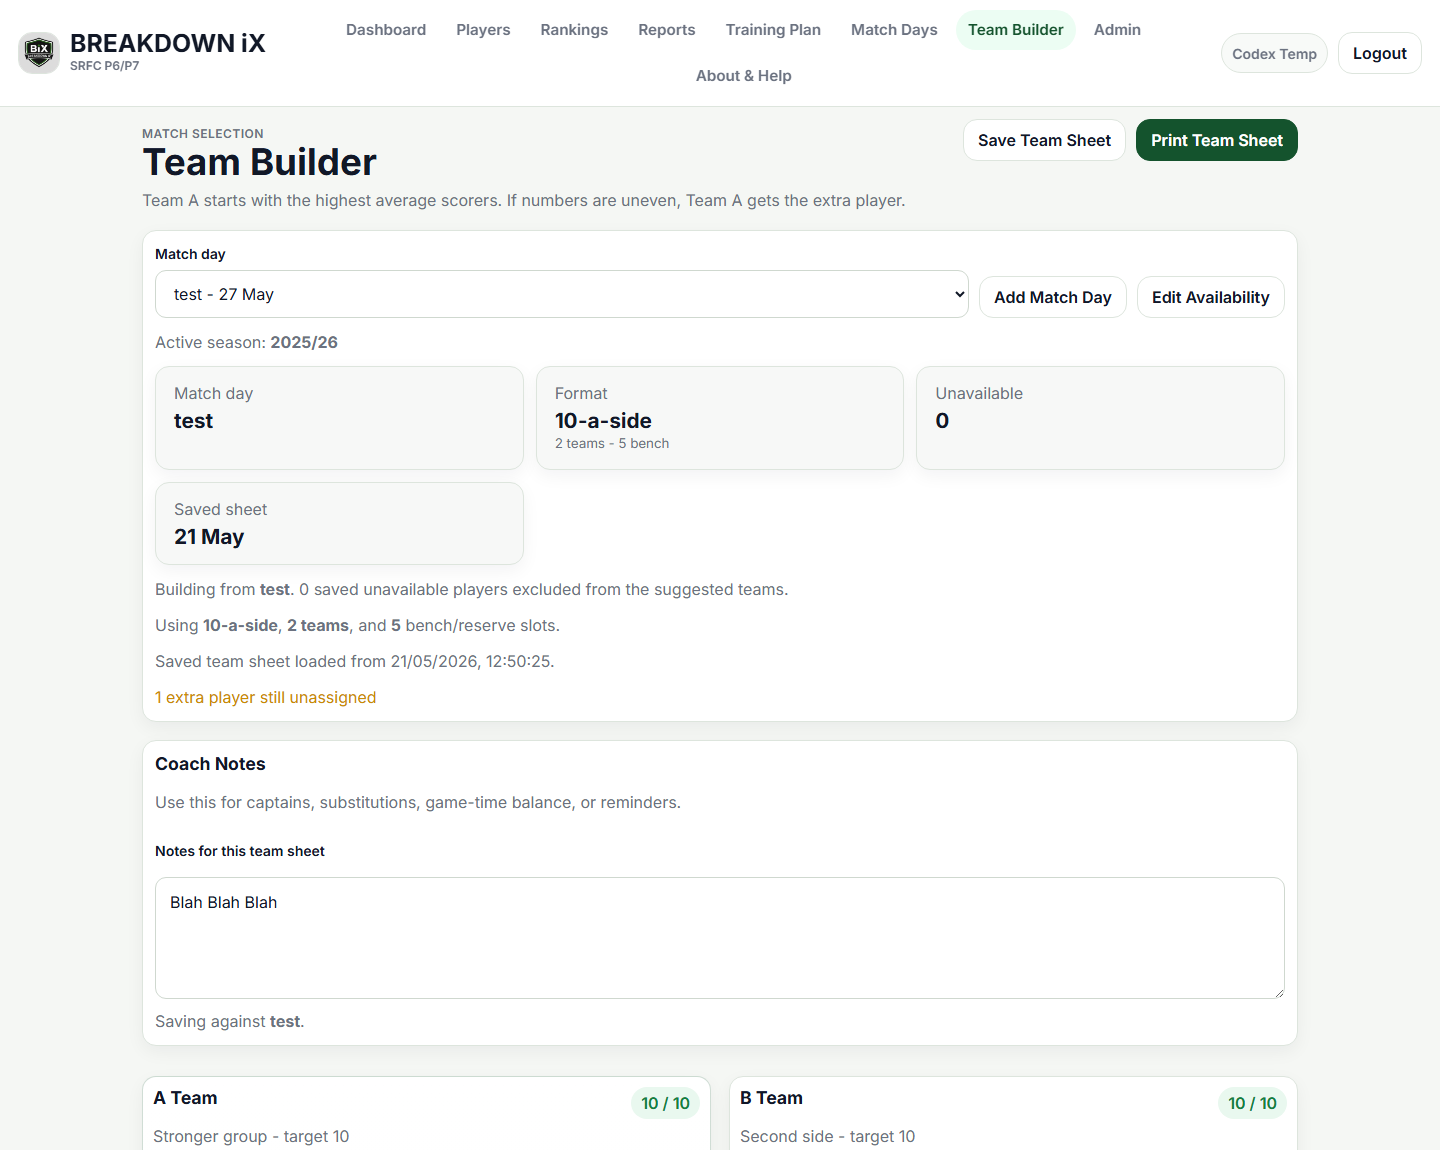Click 'Saved team sheet loaded from' line
The height and width of the screenshot is (1150, 1440).
pyautogui.click(x=355, y=662)
